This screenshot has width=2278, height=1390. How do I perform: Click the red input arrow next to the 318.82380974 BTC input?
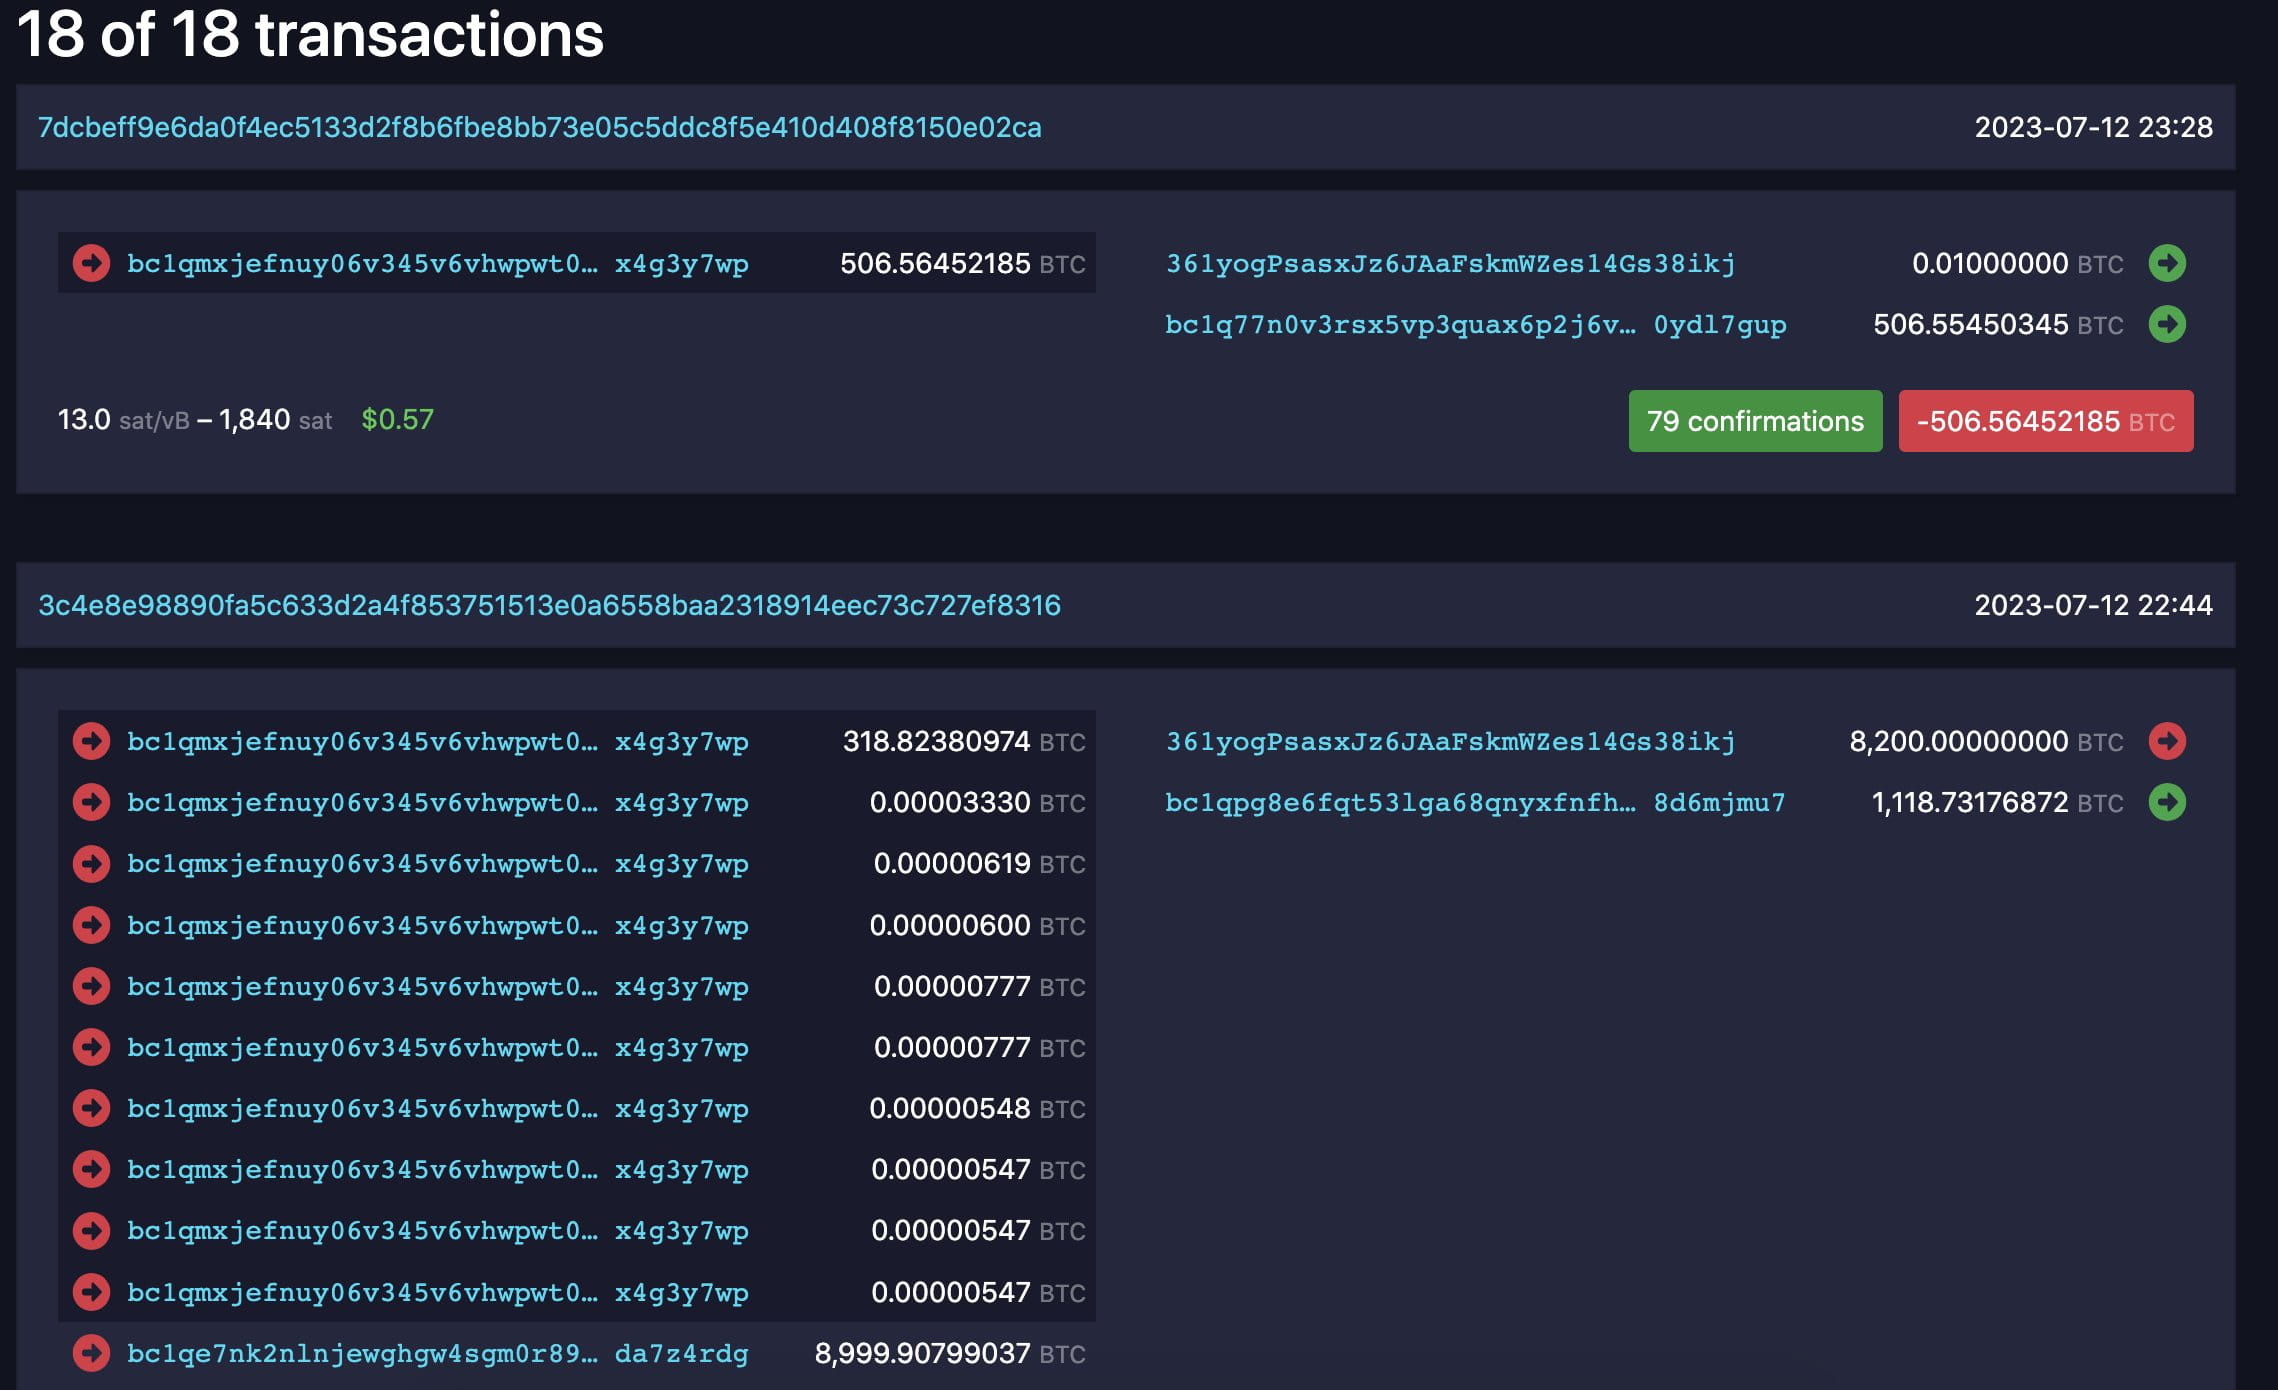pos(92,742)
